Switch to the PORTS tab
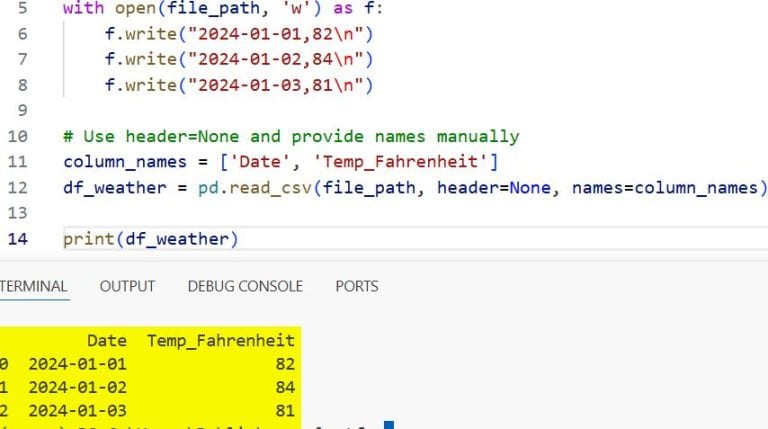Screen dimensions: 768x429 357,286
